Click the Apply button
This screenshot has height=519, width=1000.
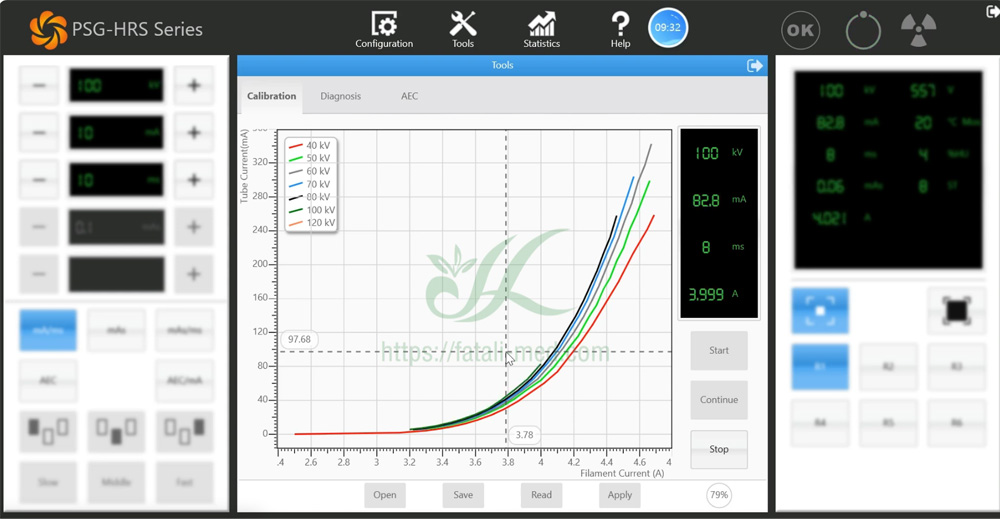(619, 495)
